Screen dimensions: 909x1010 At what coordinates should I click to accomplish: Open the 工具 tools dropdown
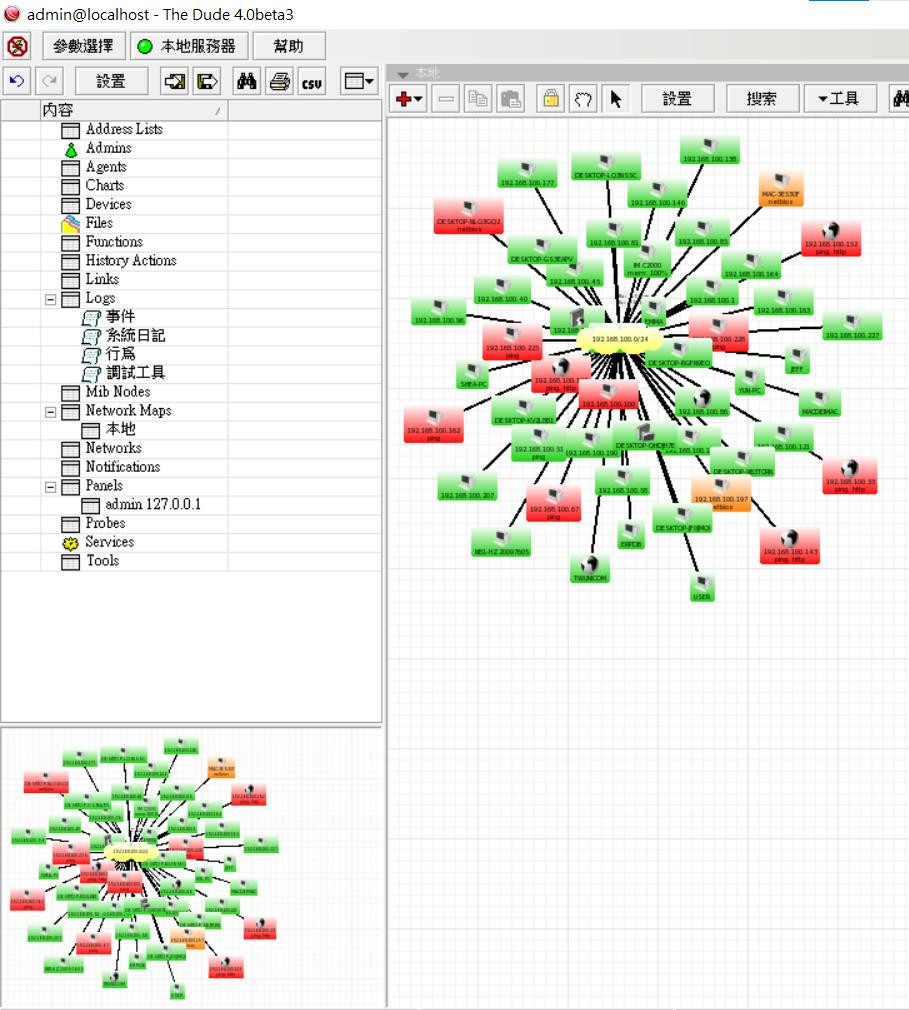840,99
